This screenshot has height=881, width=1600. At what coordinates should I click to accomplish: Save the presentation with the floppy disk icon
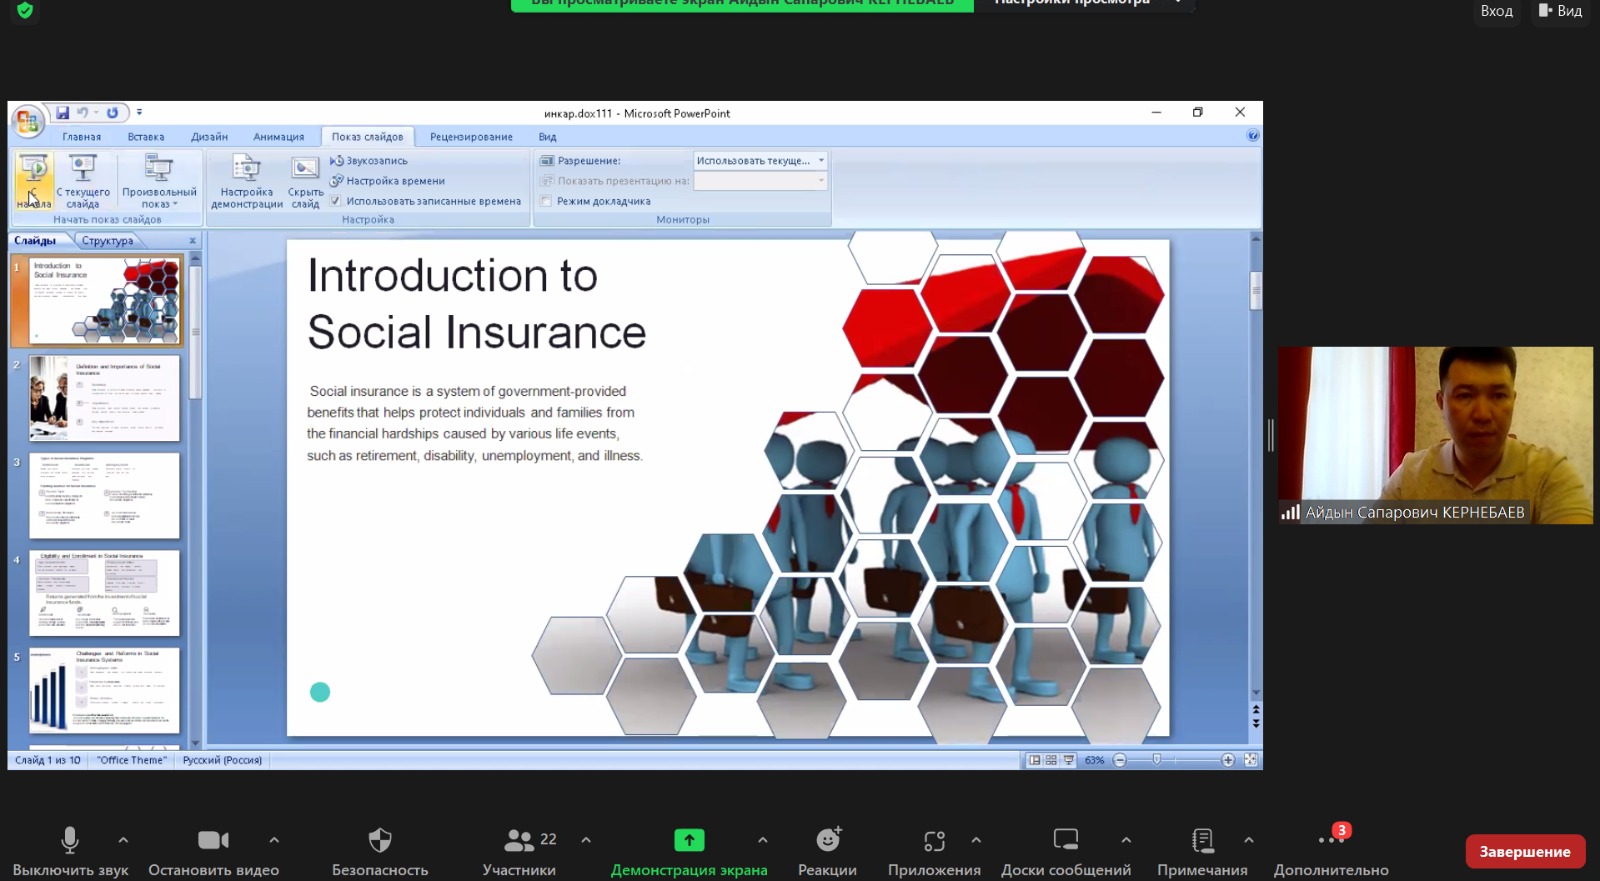[63, 113]
